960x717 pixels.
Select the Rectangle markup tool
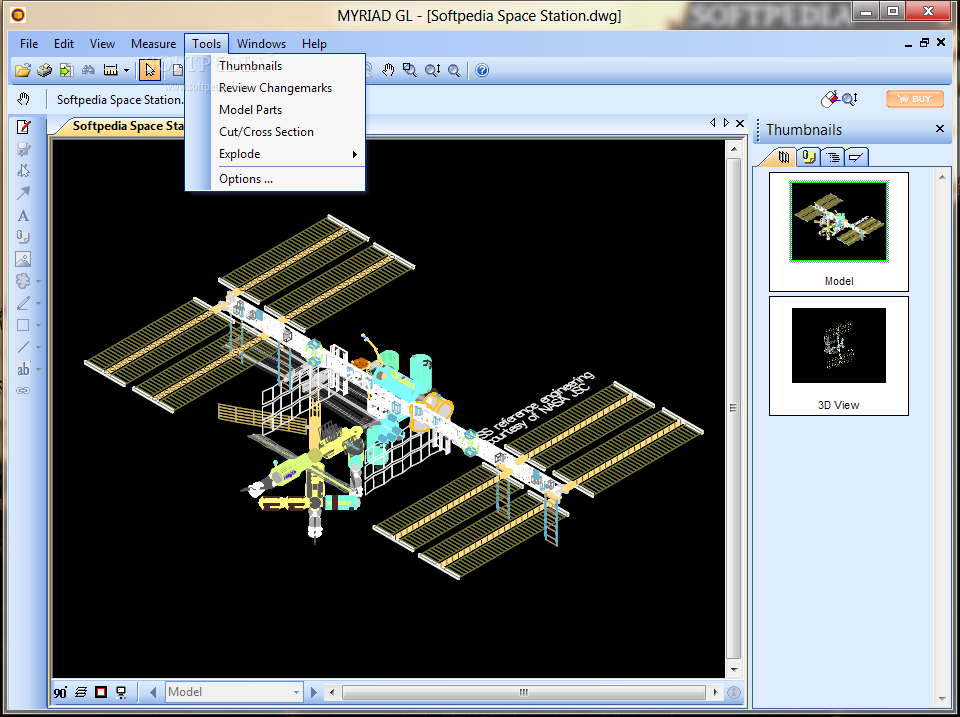click(23, 325)
